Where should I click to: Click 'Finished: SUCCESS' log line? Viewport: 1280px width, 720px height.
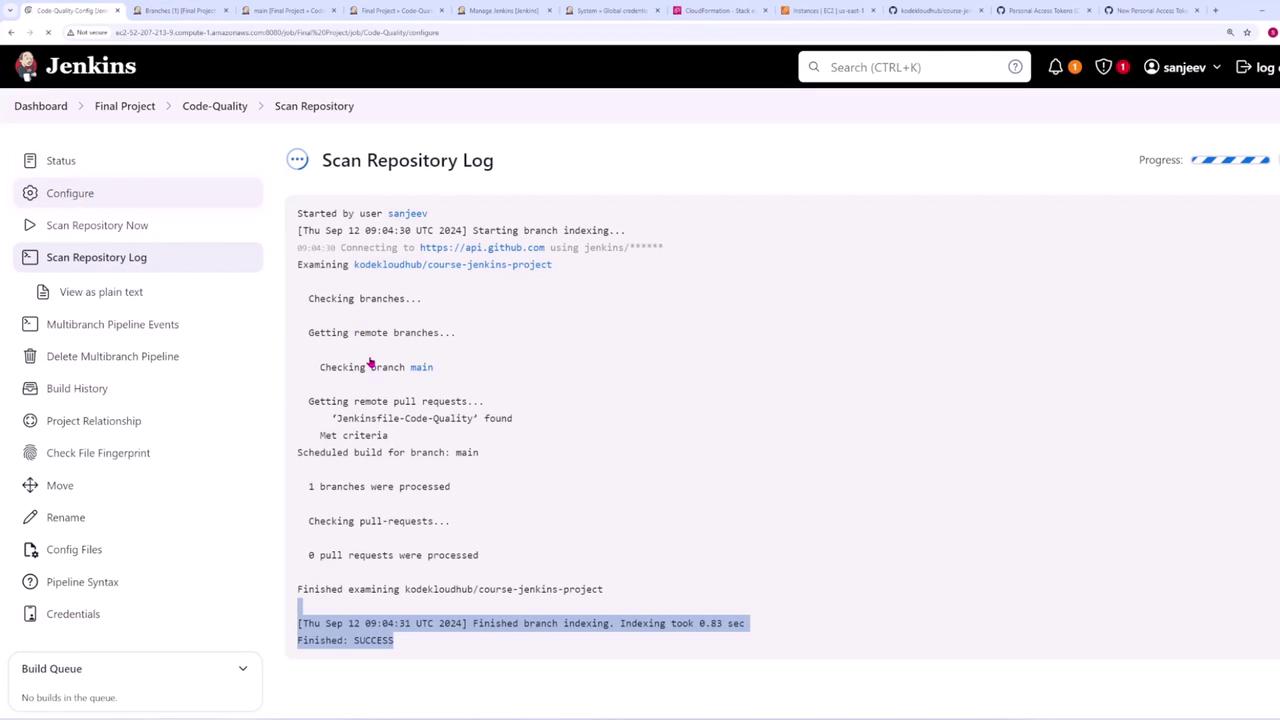tap(345, 641)
